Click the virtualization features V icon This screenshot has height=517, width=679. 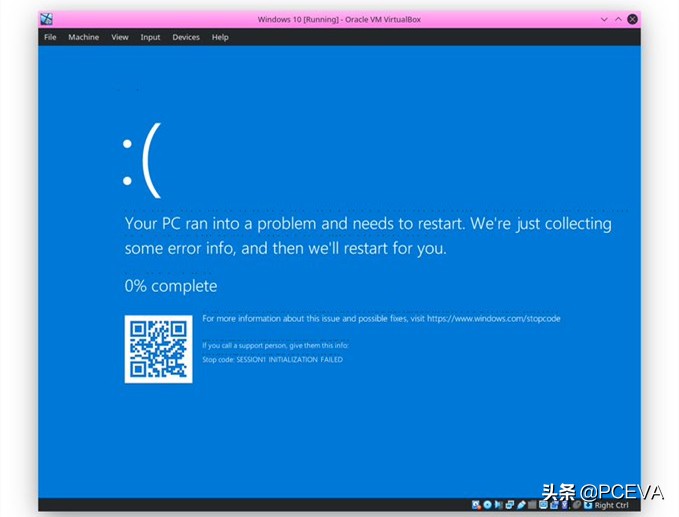[565, 505]
